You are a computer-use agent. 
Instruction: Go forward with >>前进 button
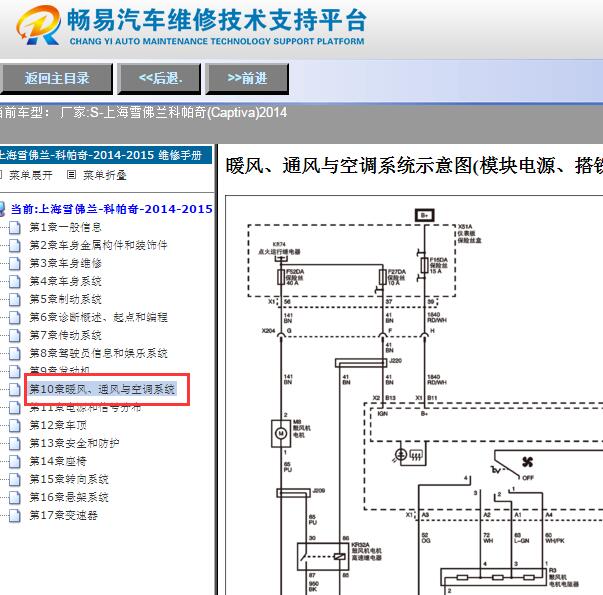[247, 78]
